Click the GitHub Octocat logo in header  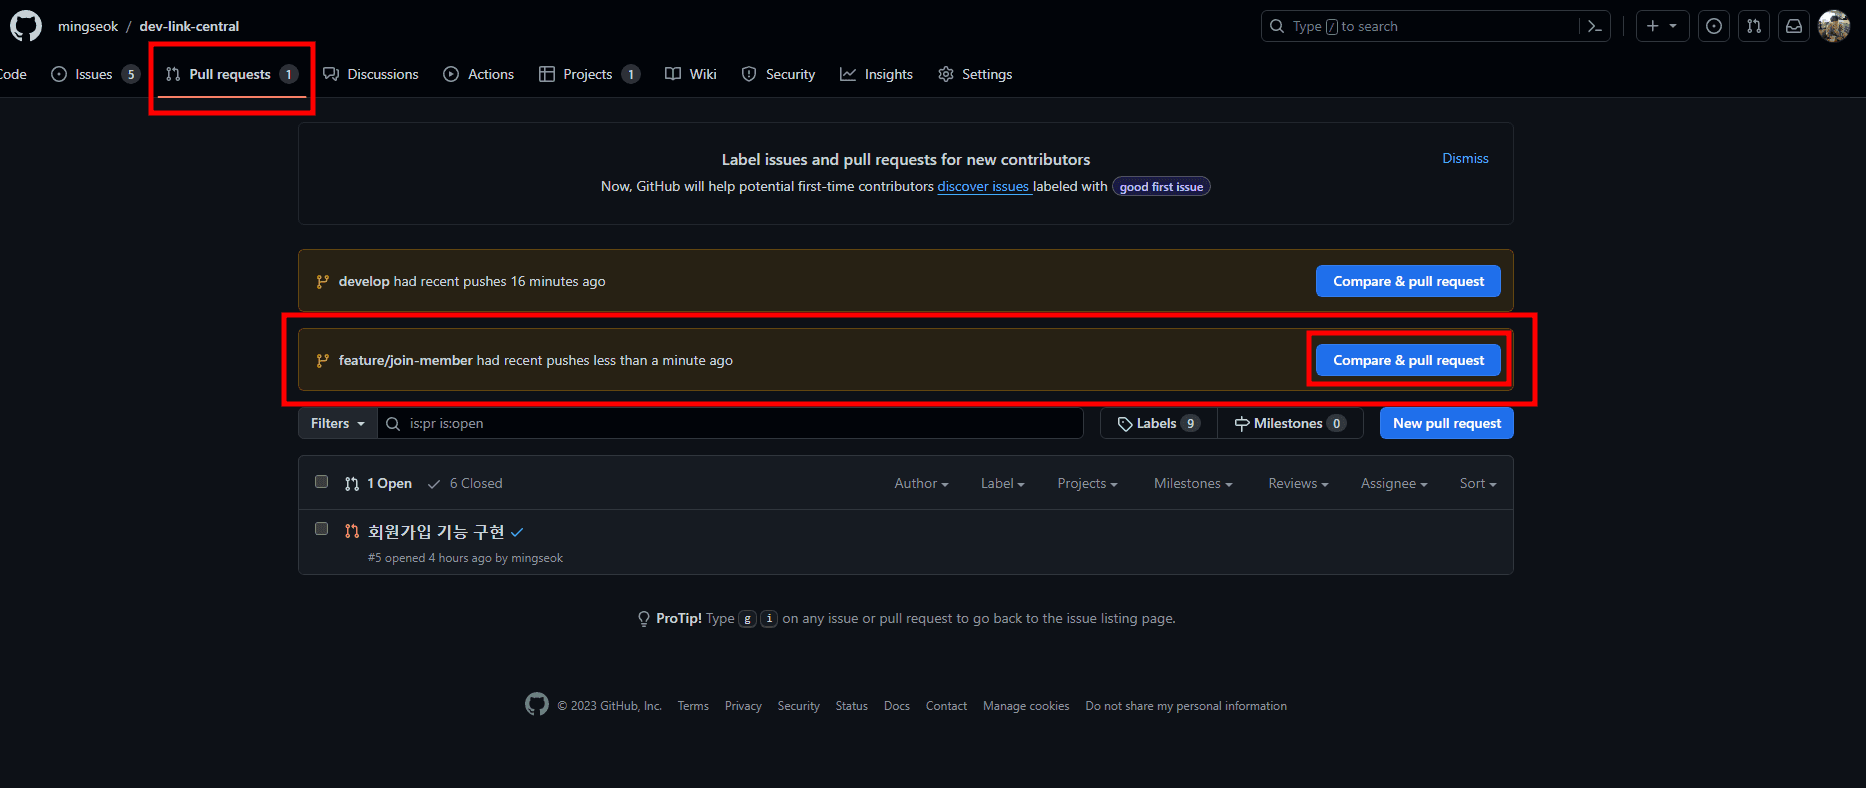pyautogui.click(x=26, y=26)
